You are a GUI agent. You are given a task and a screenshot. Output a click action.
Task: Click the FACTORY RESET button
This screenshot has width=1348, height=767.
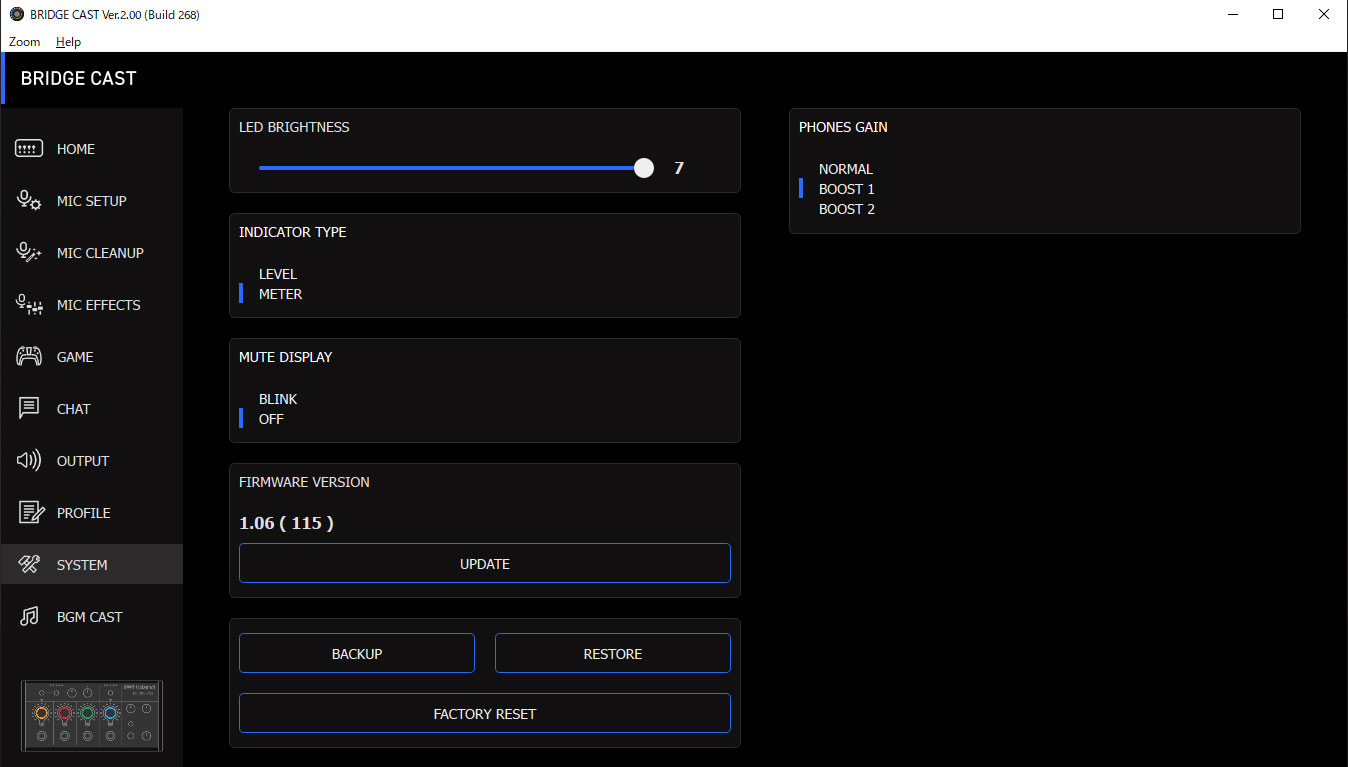pyautogui.click(x=485, y=713)
